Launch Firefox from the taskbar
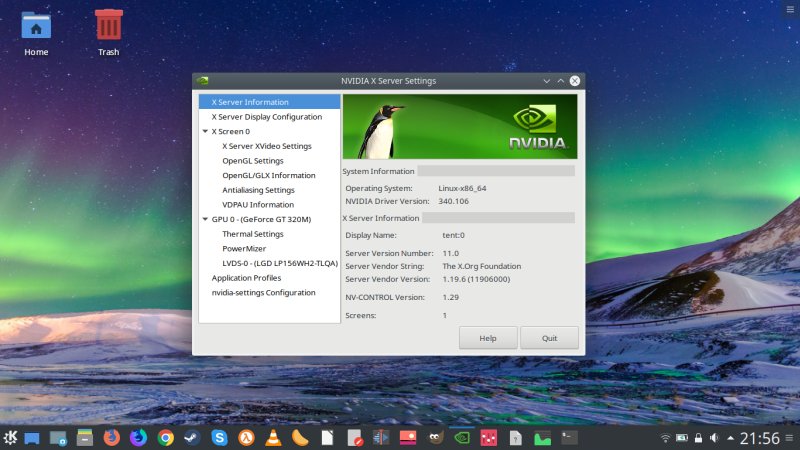 [x=112, y=438]
